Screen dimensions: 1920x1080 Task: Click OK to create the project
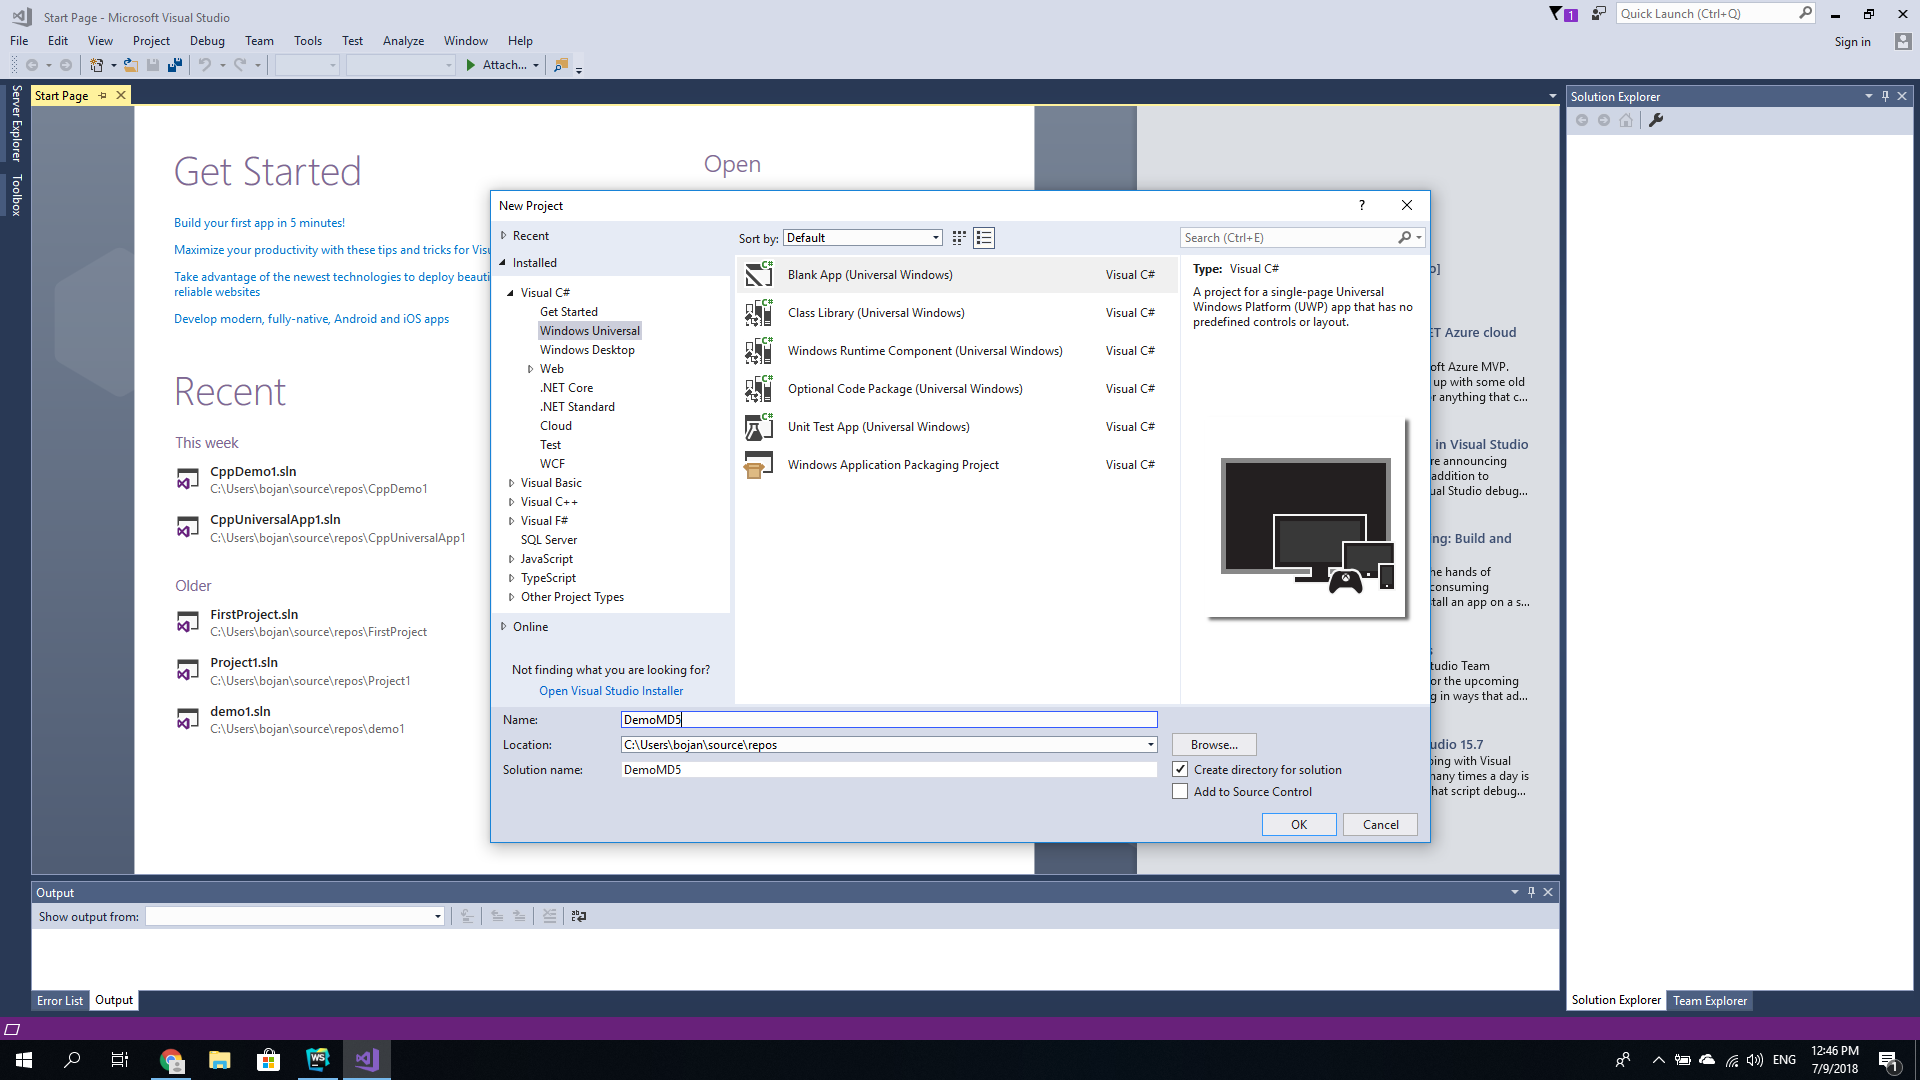click(1299, 825)
